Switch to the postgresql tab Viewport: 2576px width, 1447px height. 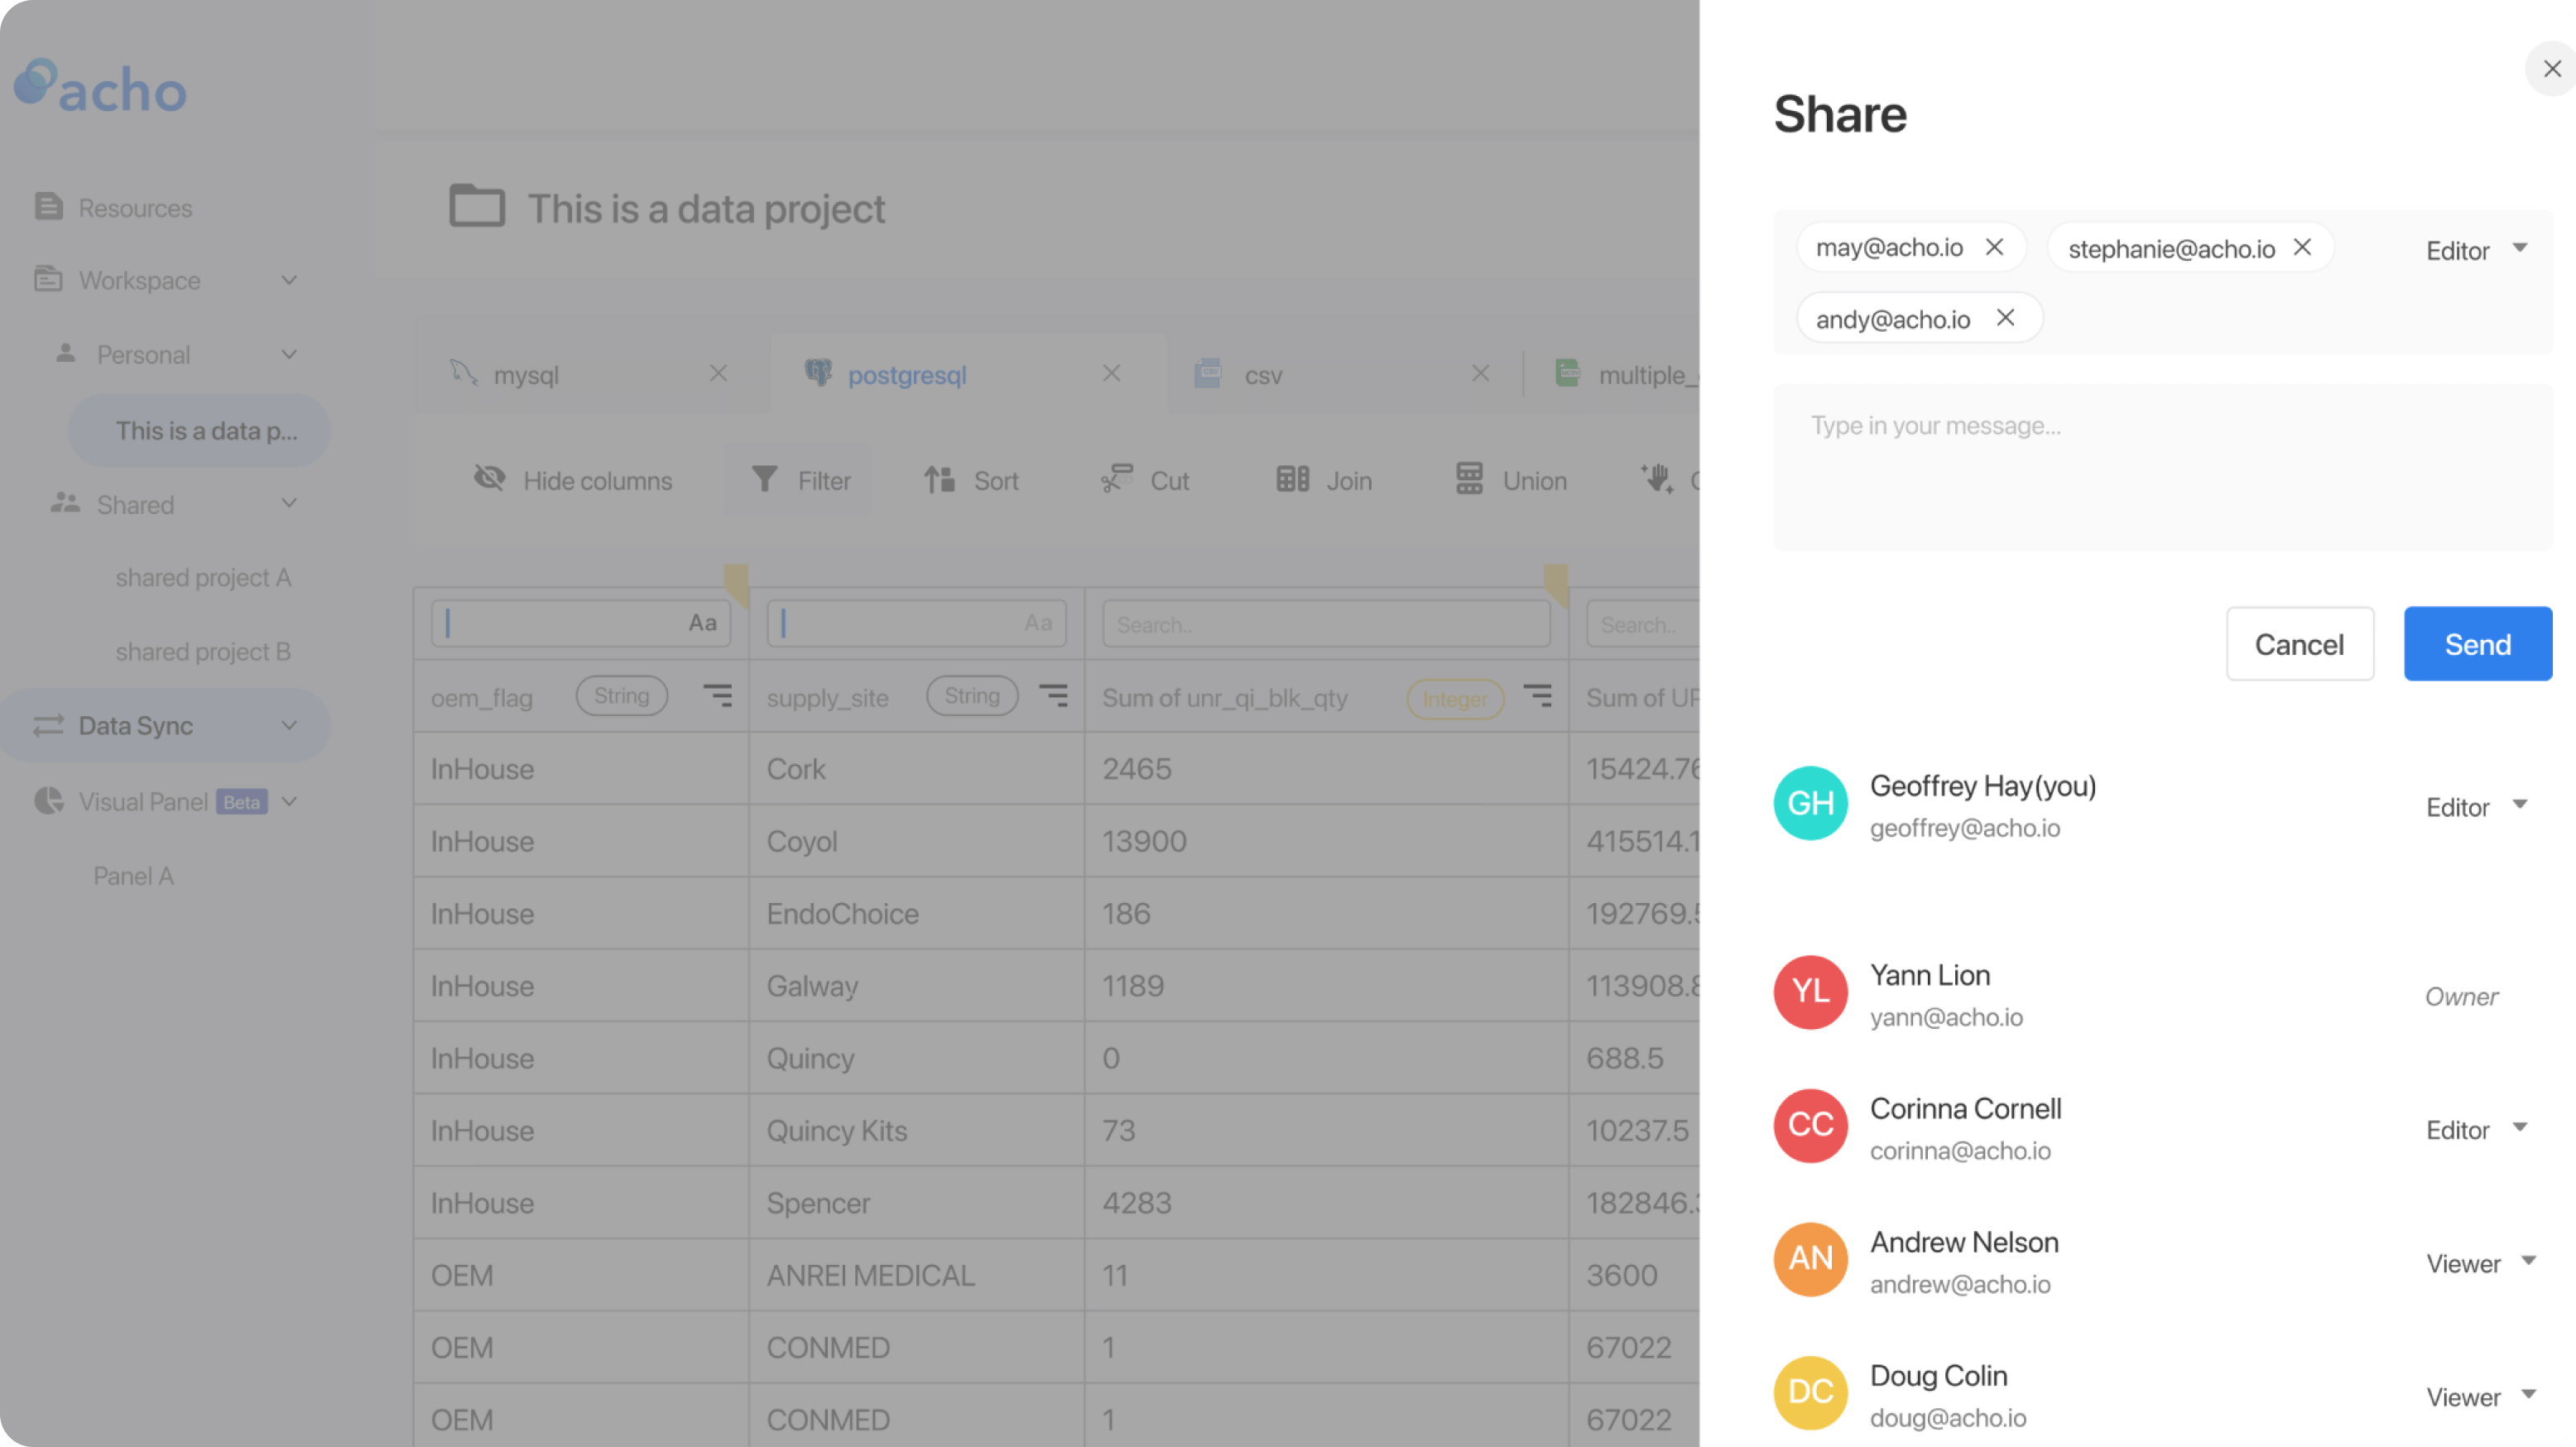click(x=906, y=375)
